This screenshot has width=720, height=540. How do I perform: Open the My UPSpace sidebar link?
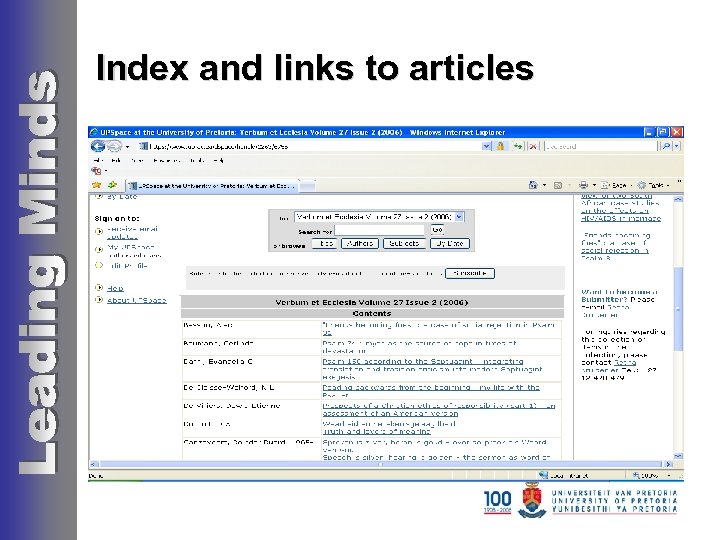134,251
